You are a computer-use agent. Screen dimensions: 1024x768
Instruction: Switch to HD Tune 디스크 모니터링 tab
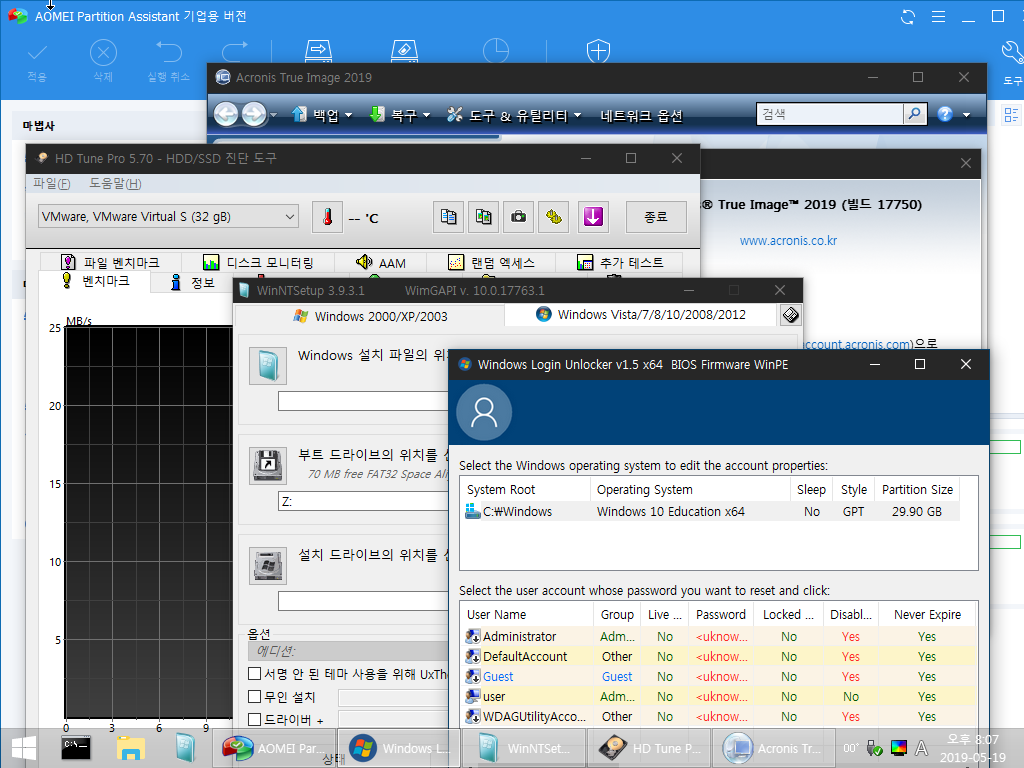(258, 263)
